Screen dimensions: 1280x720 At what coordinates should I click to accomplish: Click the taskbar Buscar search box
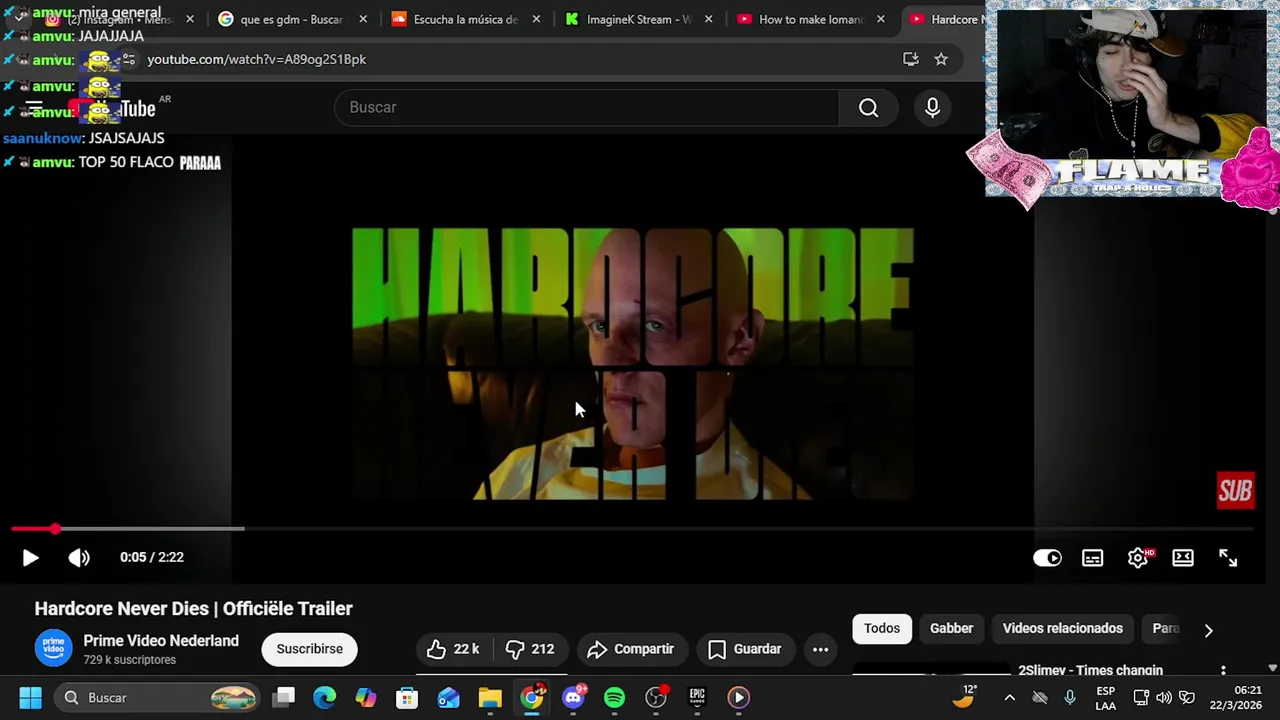[x=155, y=697]
